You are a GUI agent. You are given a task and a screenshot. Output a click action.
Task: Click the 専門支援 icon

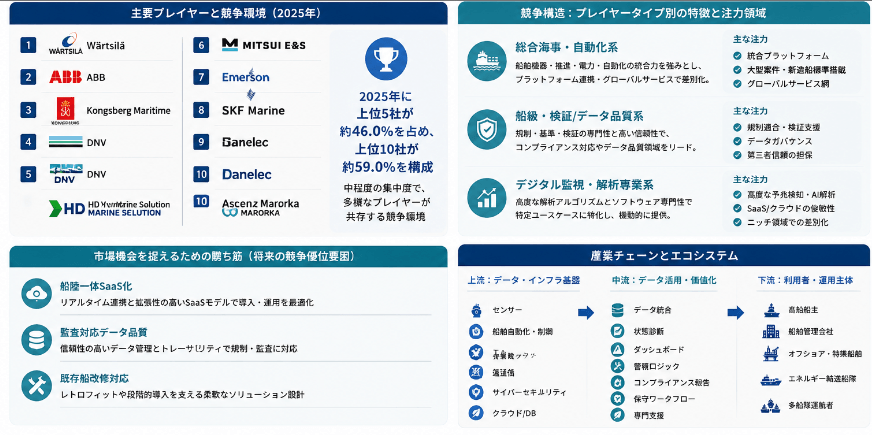click(x=617, y=415)
